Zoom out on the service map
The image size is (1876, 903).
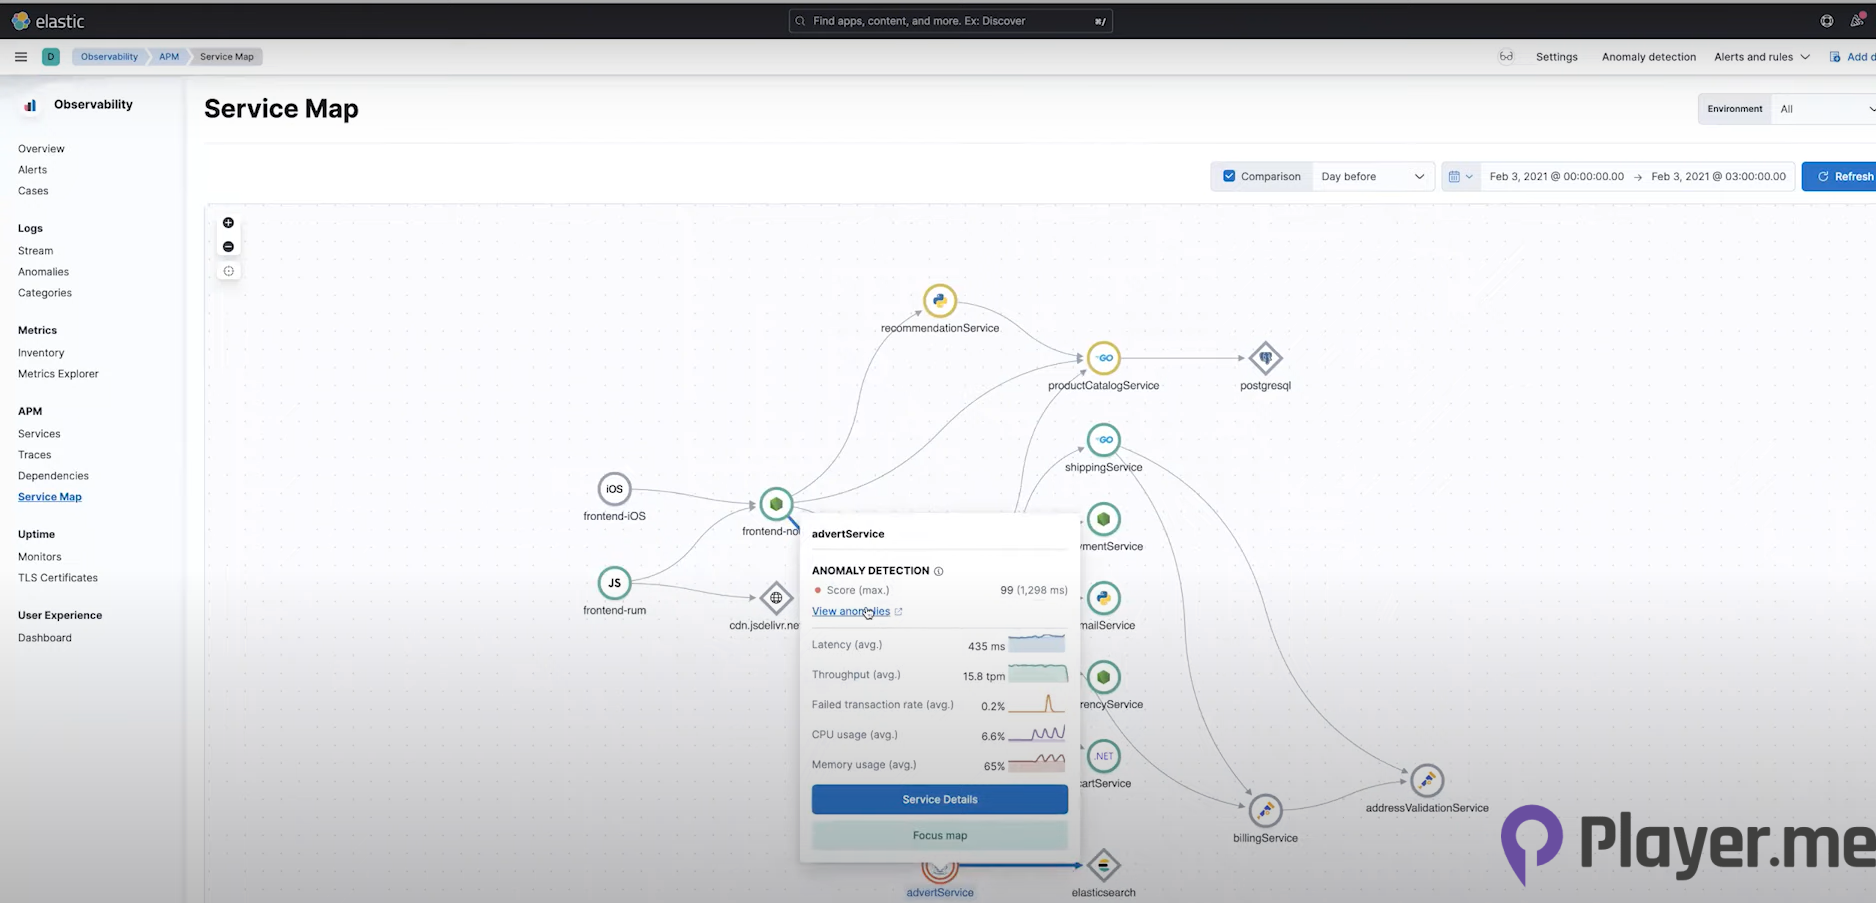click(x=228, y=247)
